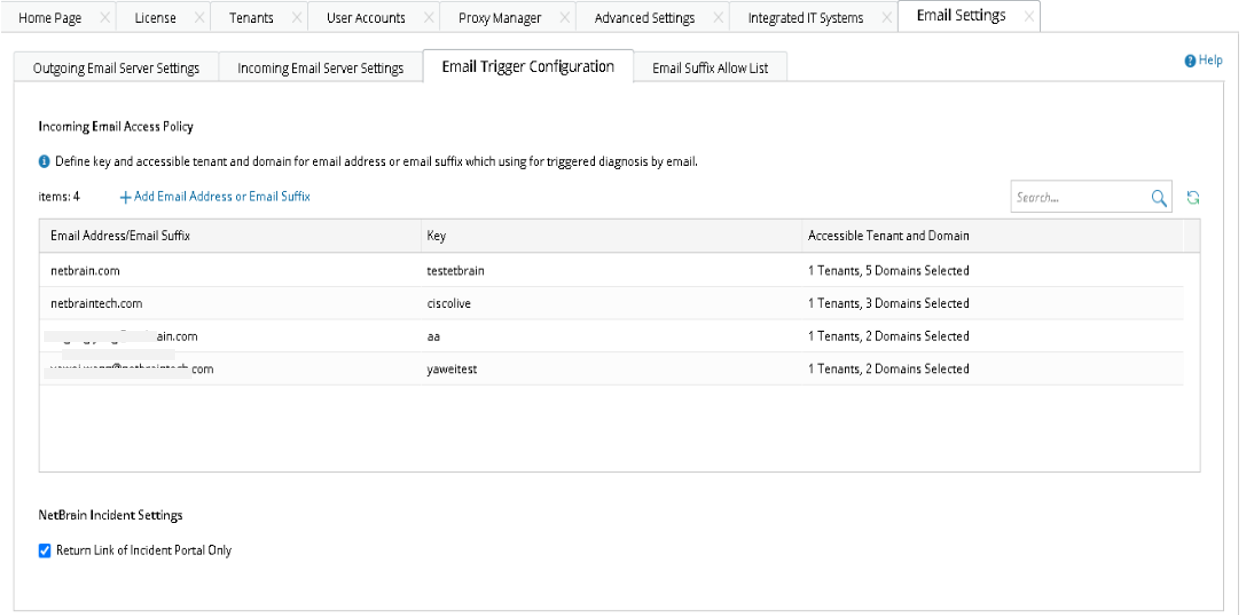This screenshot has width=1242, height=615.
Task: Open the User Accounts tab
Action: click(366, 18)
